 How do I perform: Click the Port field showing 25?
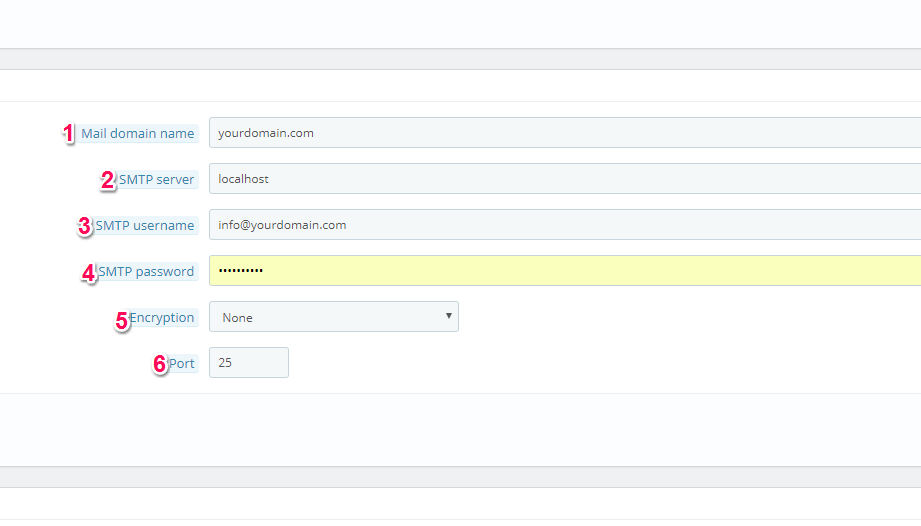pyautogui.click(x=248, y=362)
